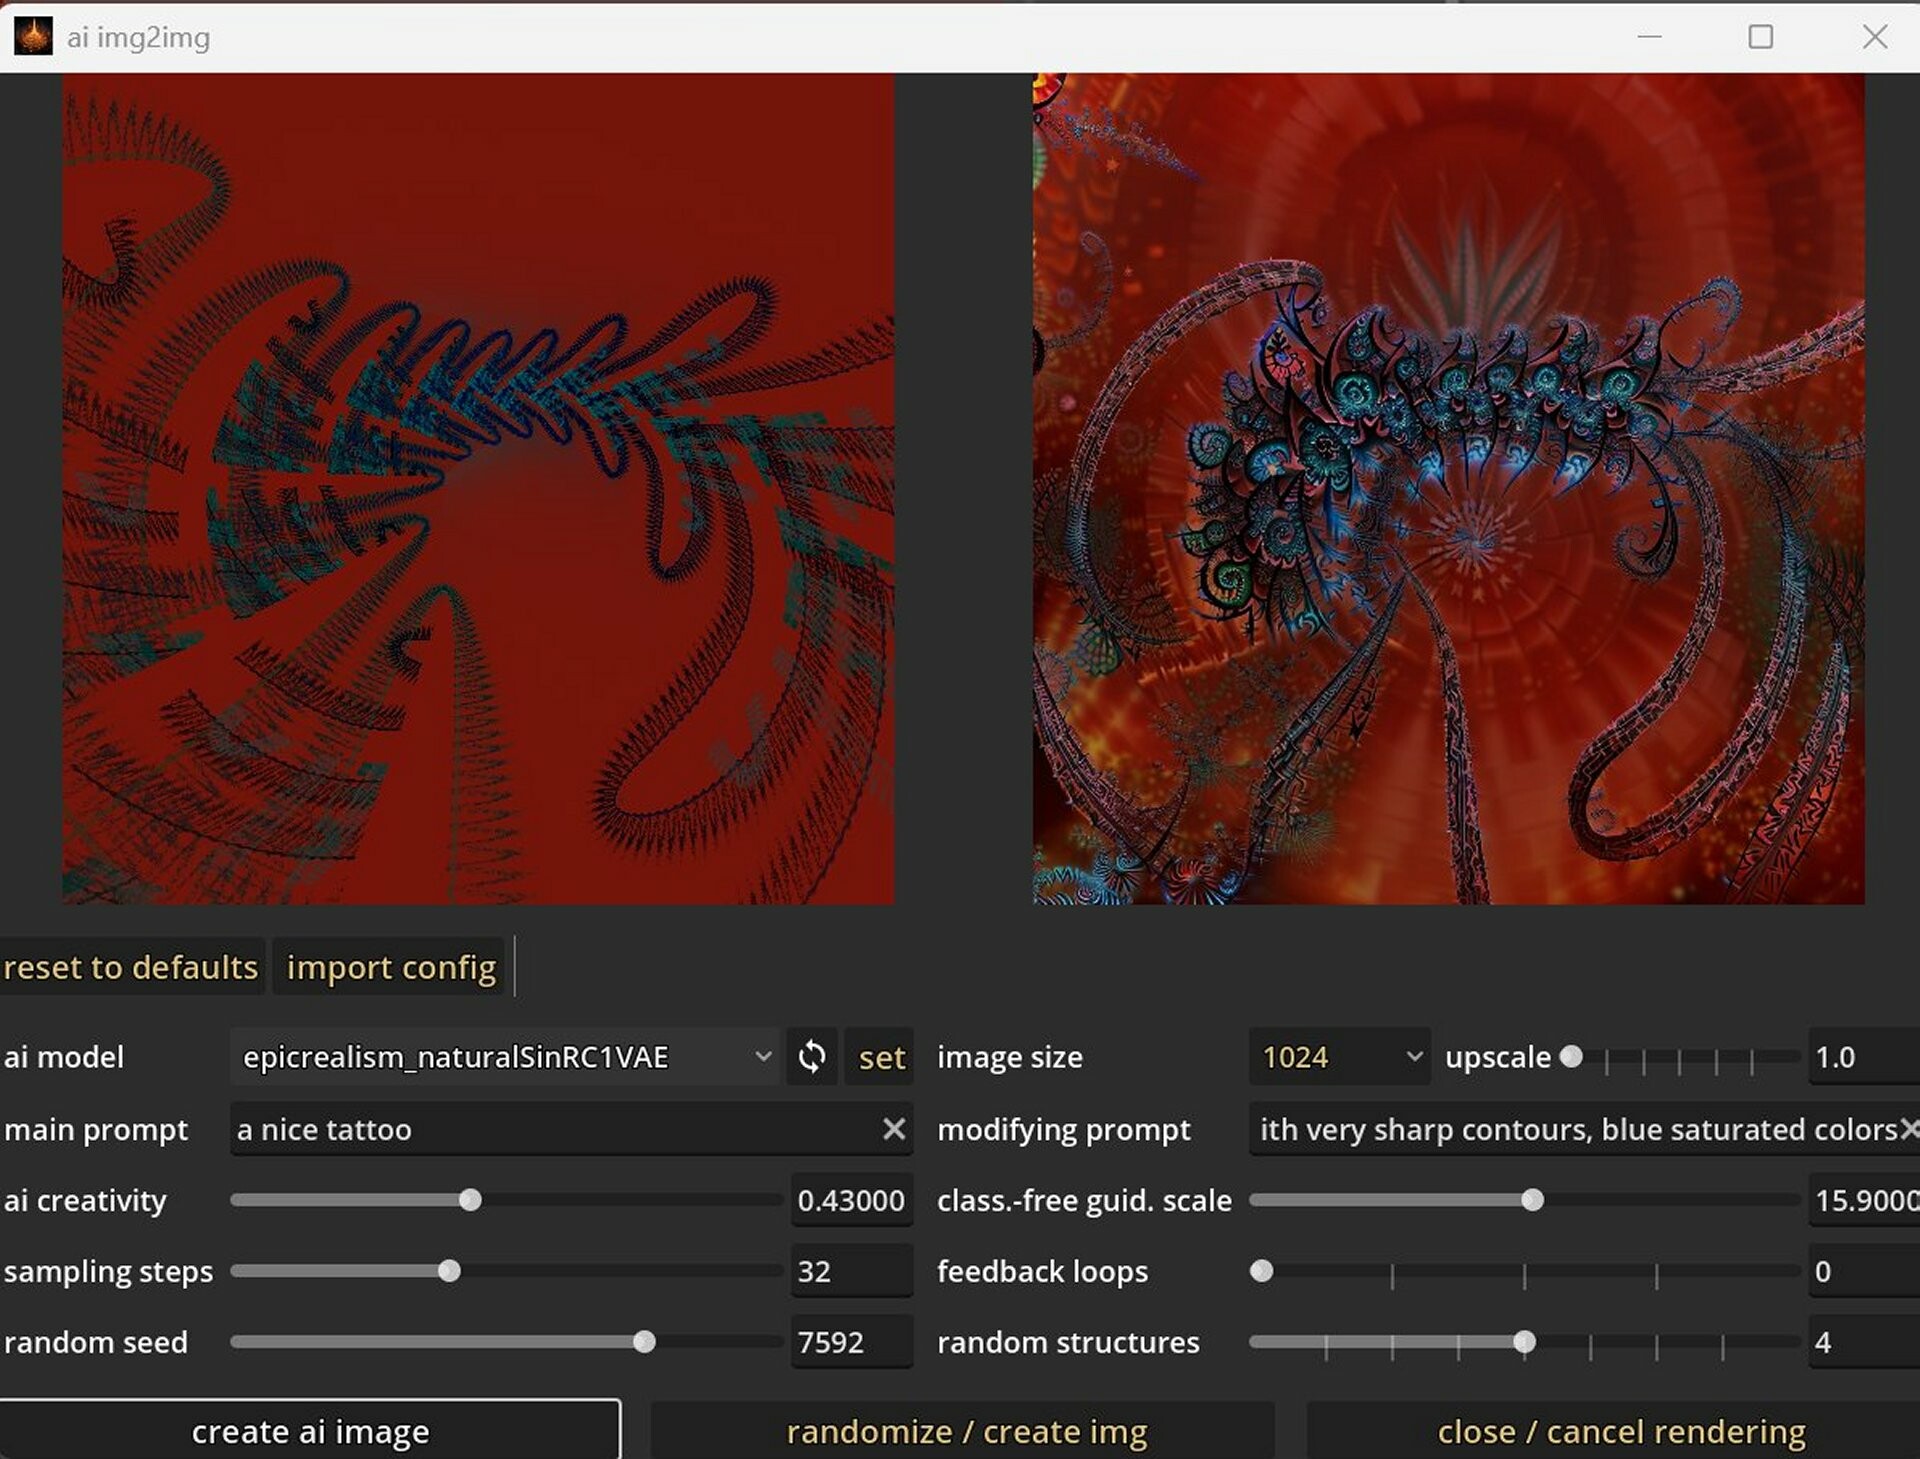
Task: Click randomize / create img
Action: pyautogui.click(x=966, y=1432)
